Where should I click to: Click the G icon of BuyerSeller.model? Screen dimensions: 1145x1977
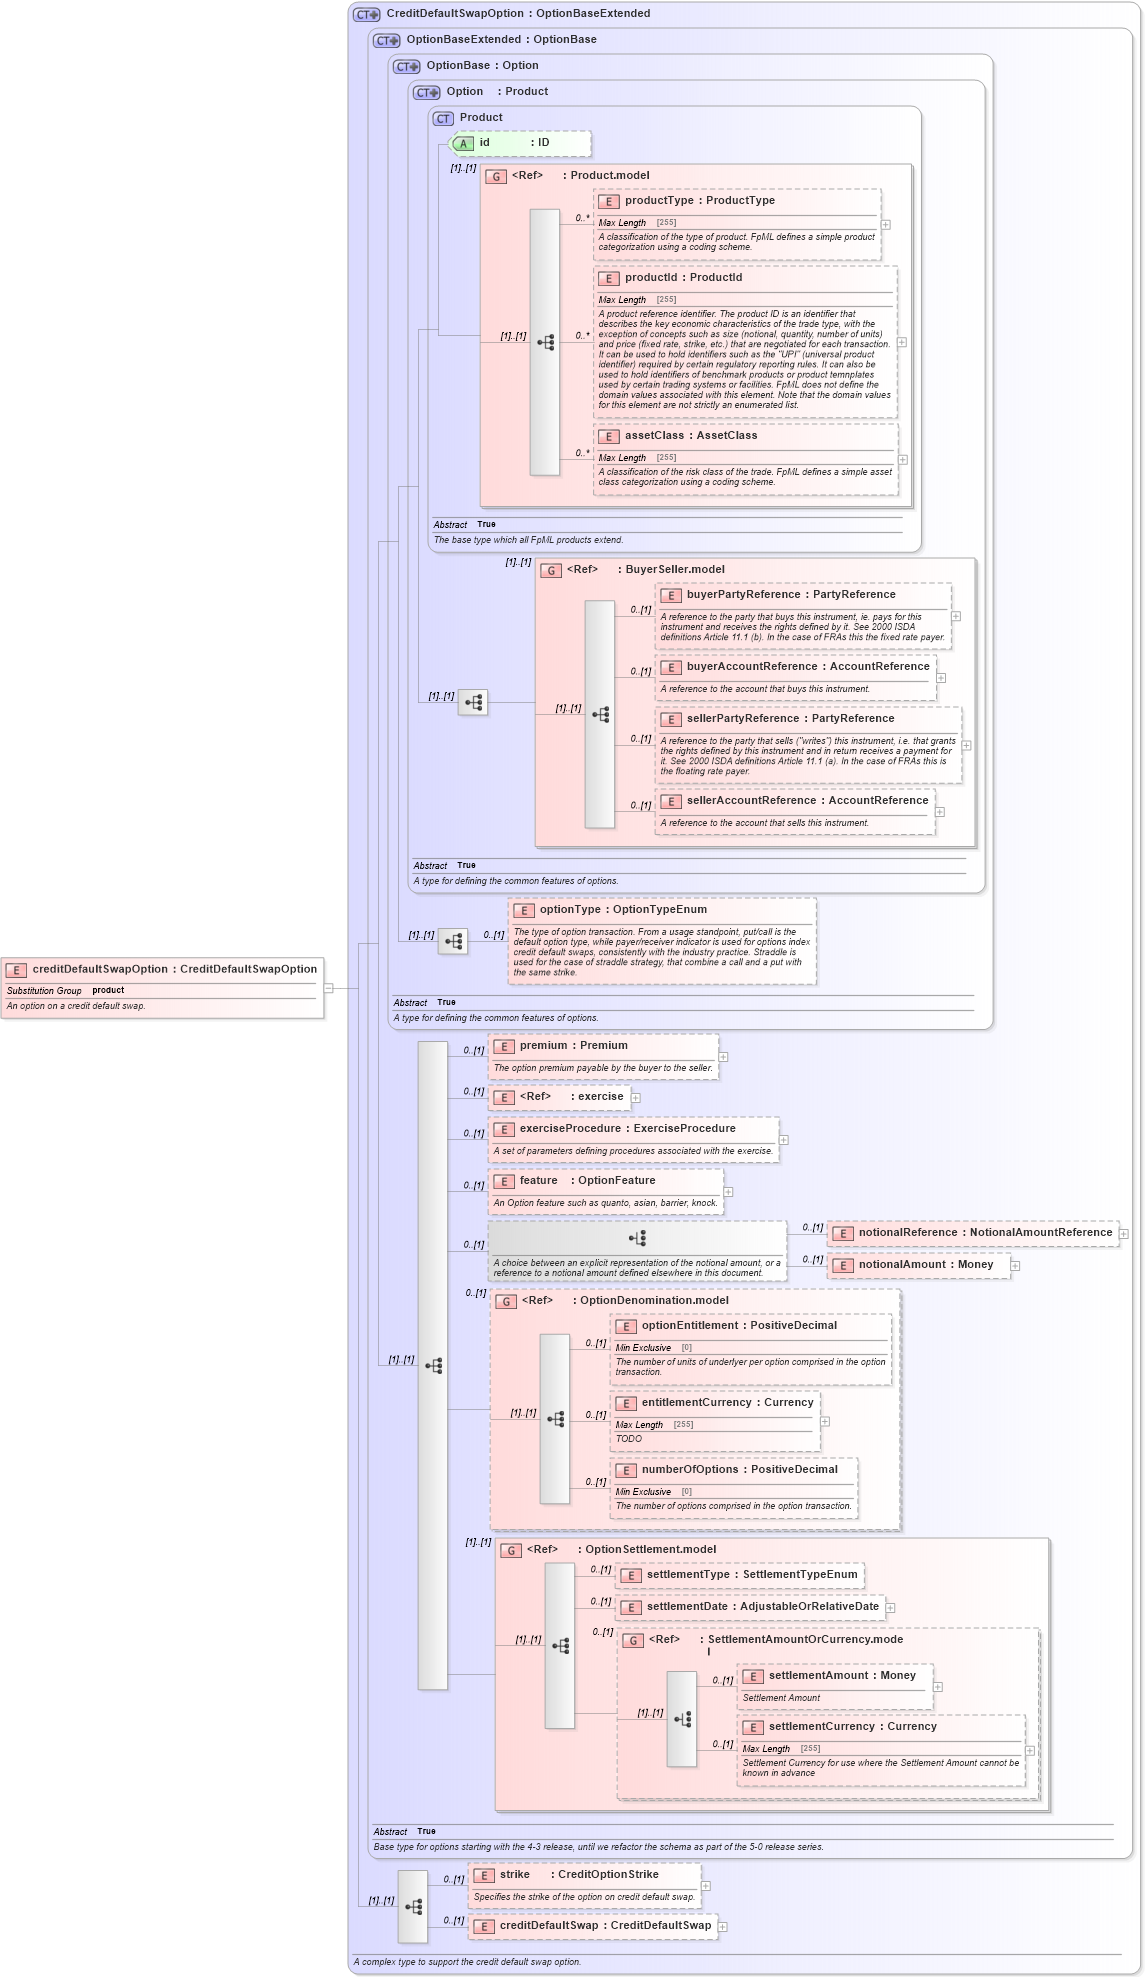click(551, 571)
